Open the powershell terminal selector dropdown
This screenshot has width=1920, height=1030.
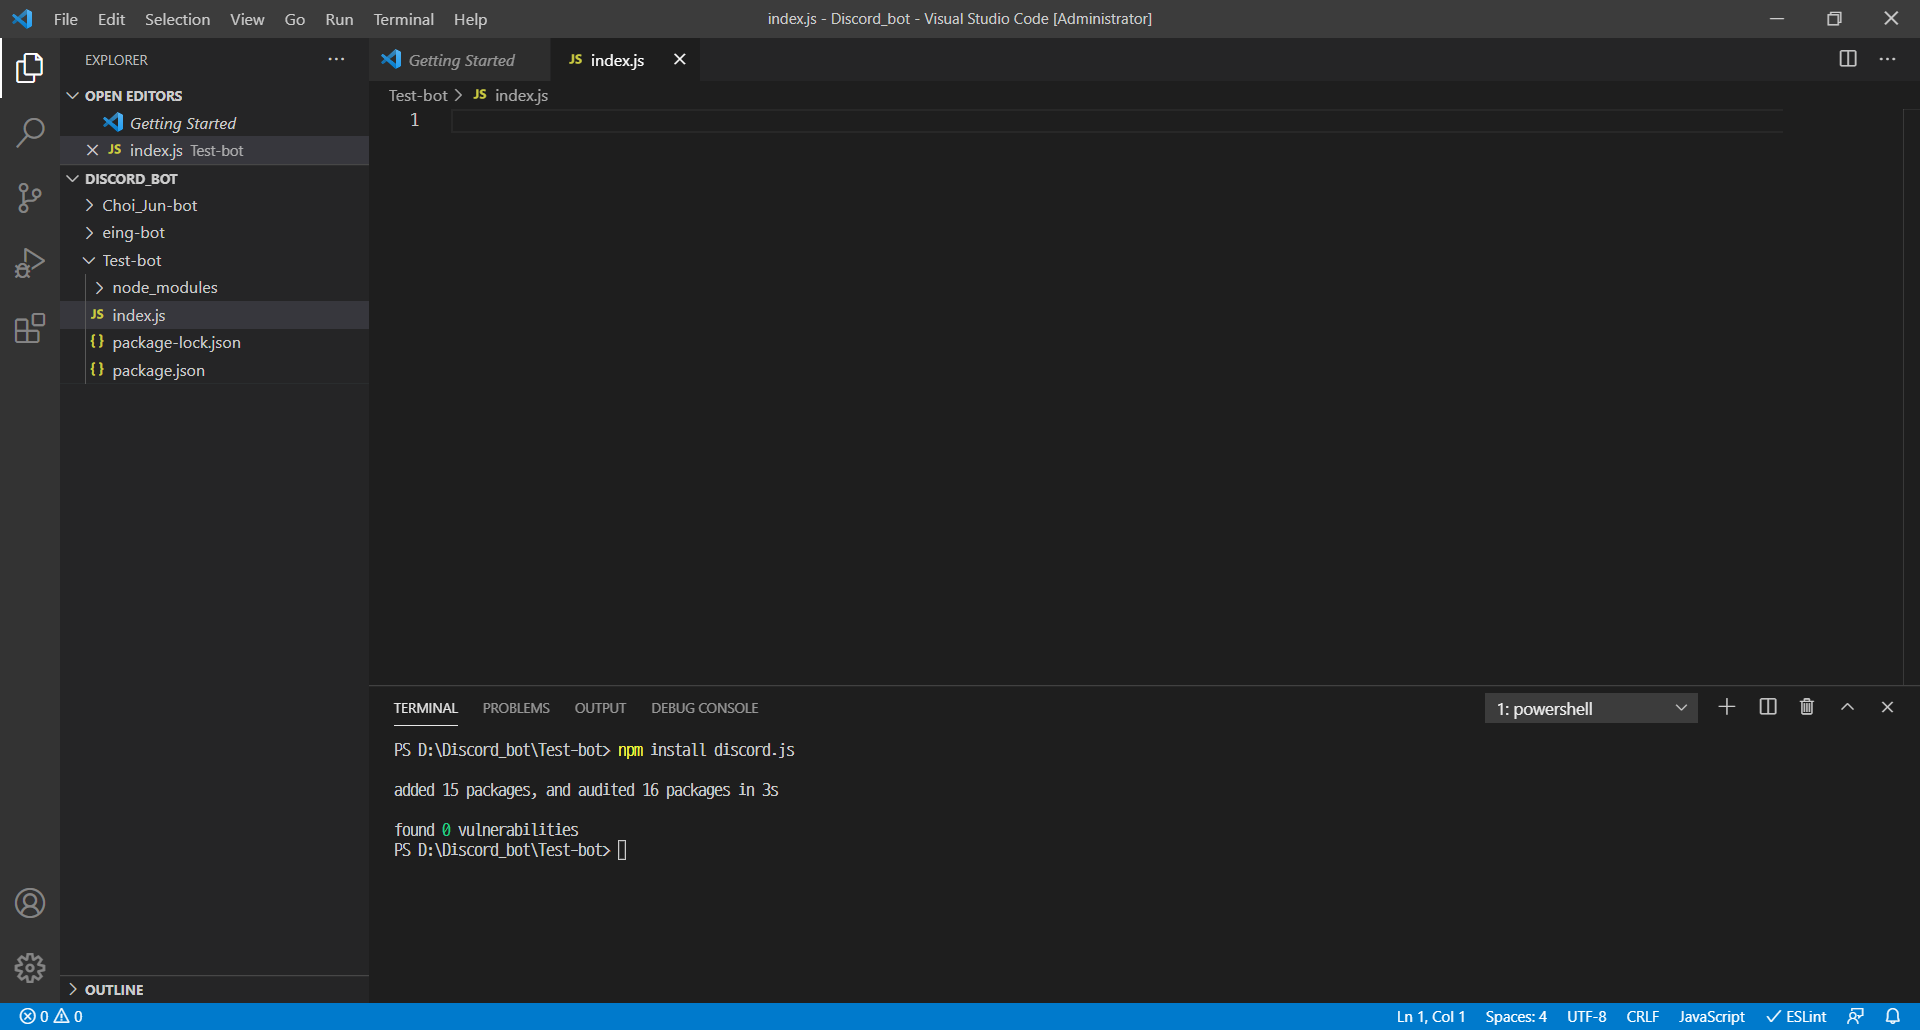pyautogui.click(x=1591, y=708)
